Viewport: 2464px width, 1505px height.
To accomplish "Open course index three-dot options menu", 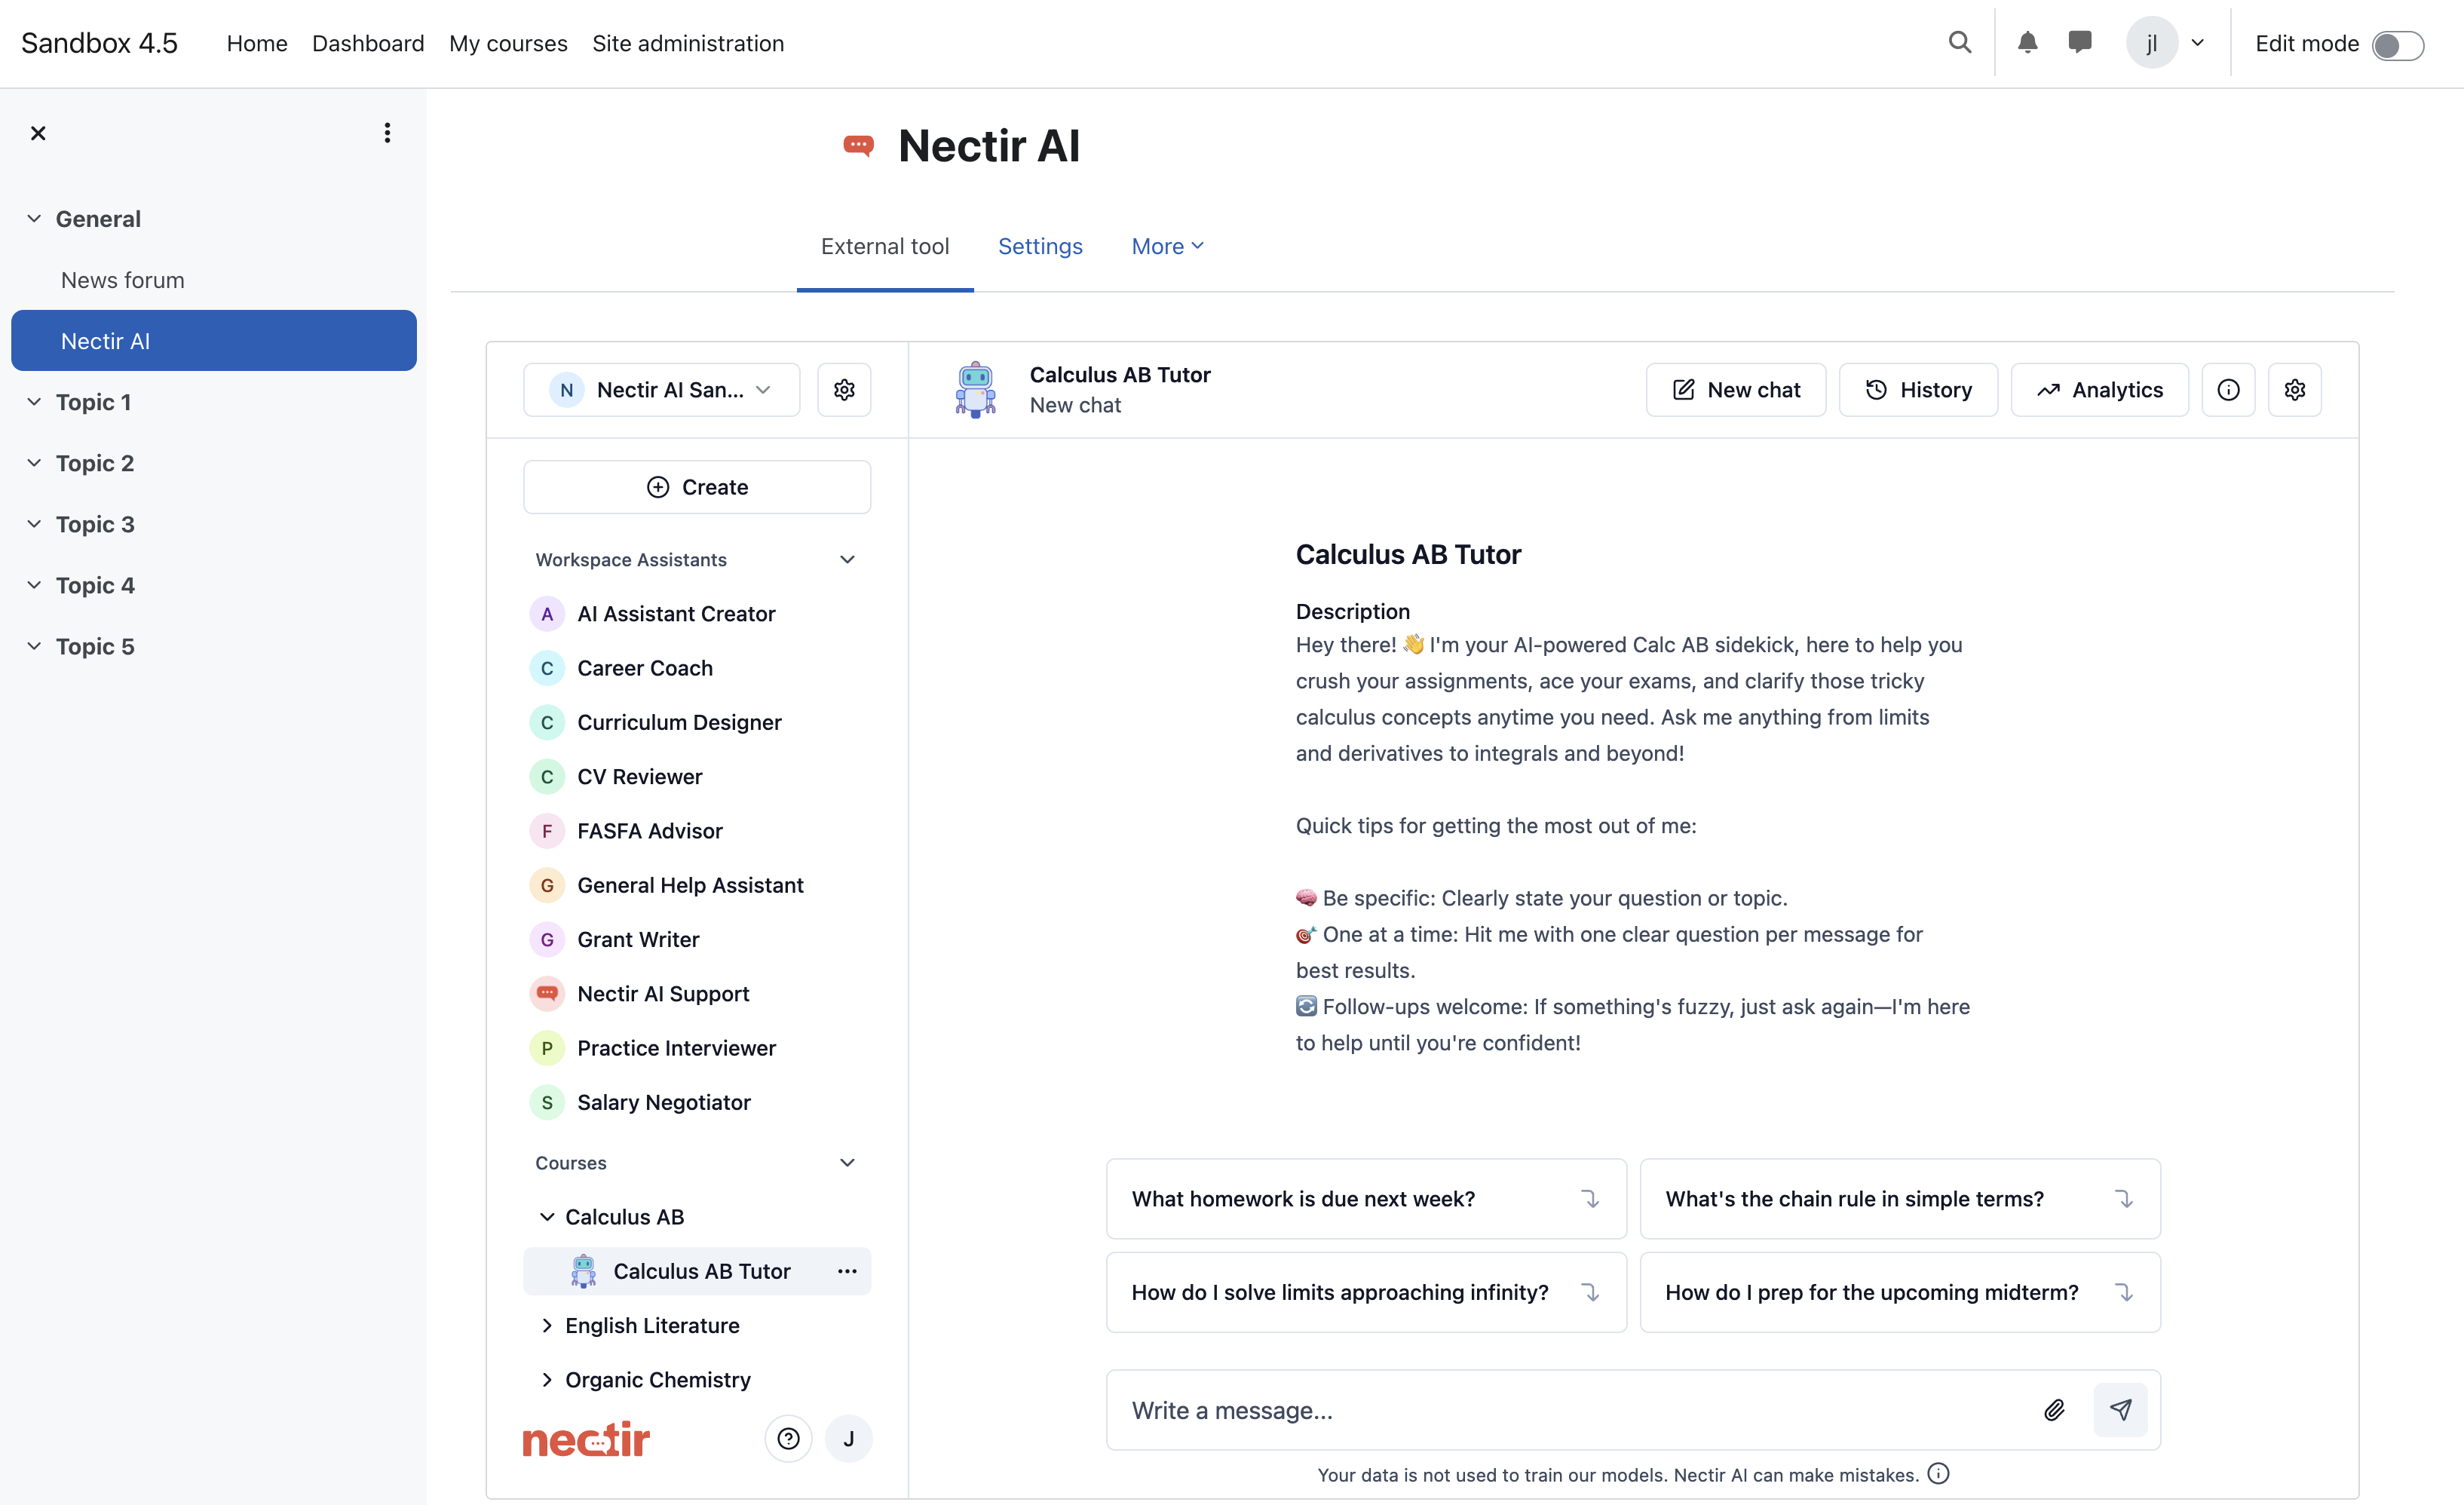I will click(387, 133).
